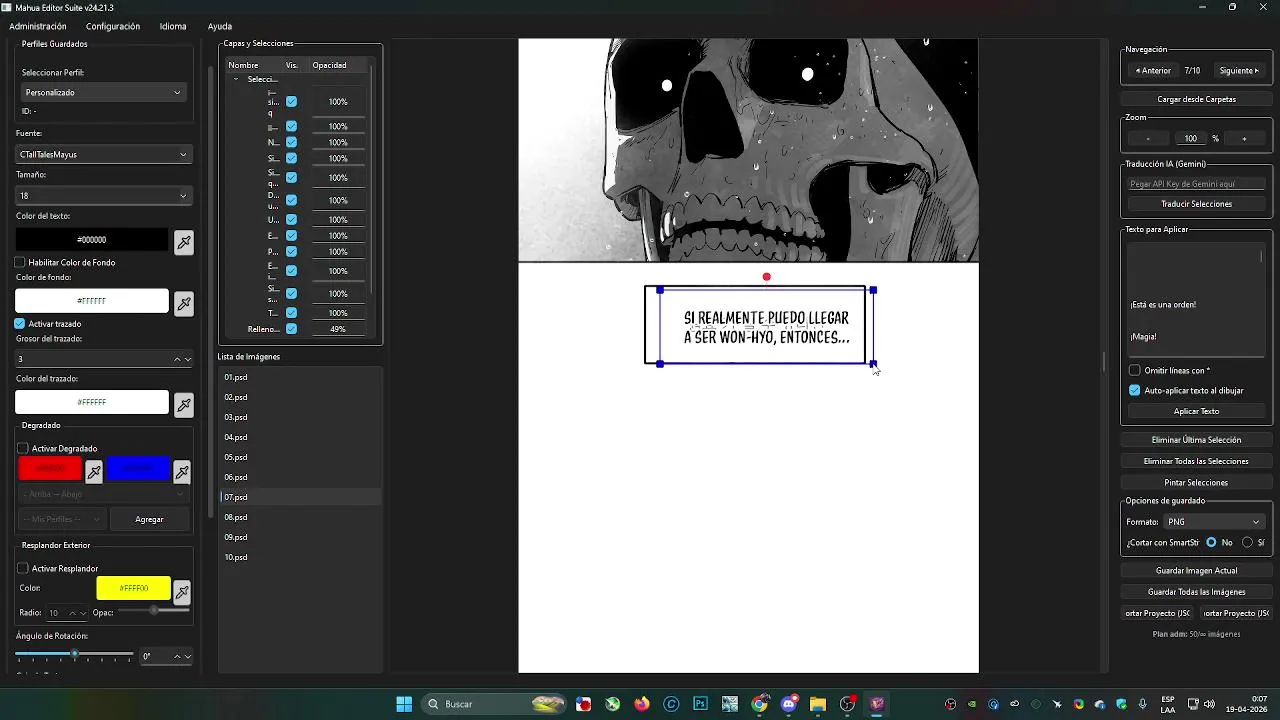Click the Mahua Editor icon in the taskbar

877,704
